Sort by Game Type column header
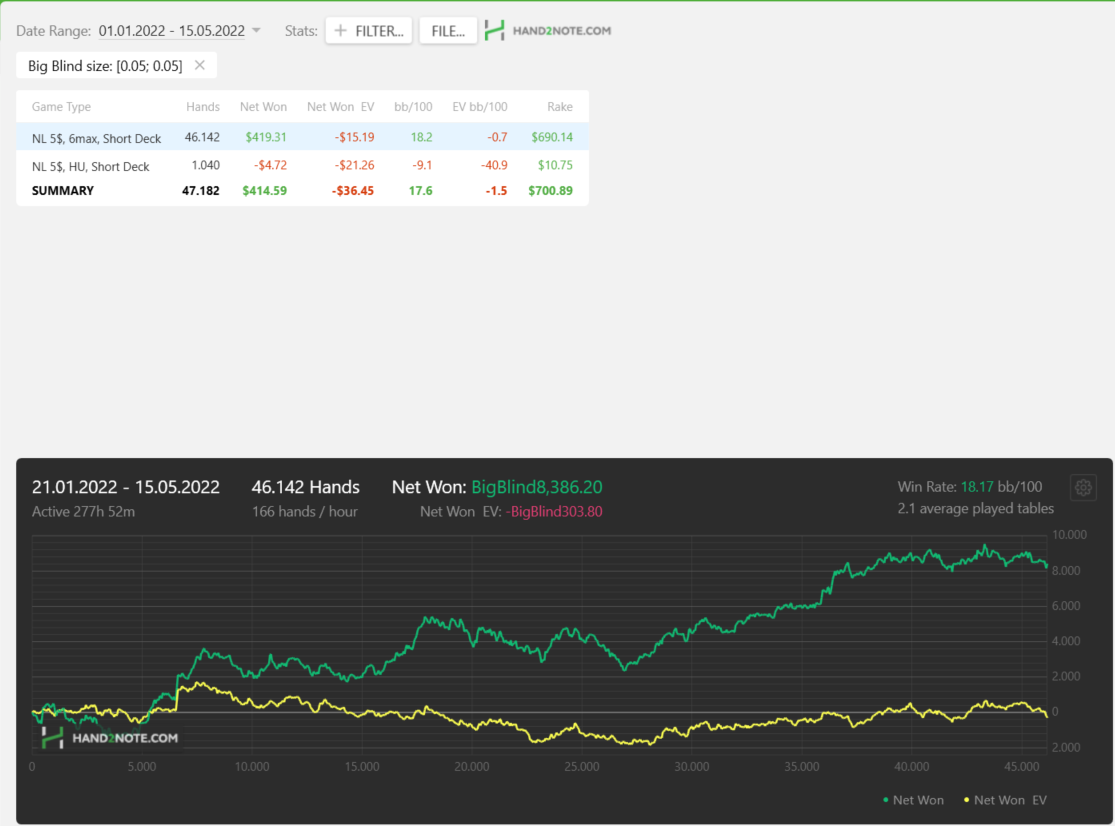1115x826 pixels. tap(61, 107)
